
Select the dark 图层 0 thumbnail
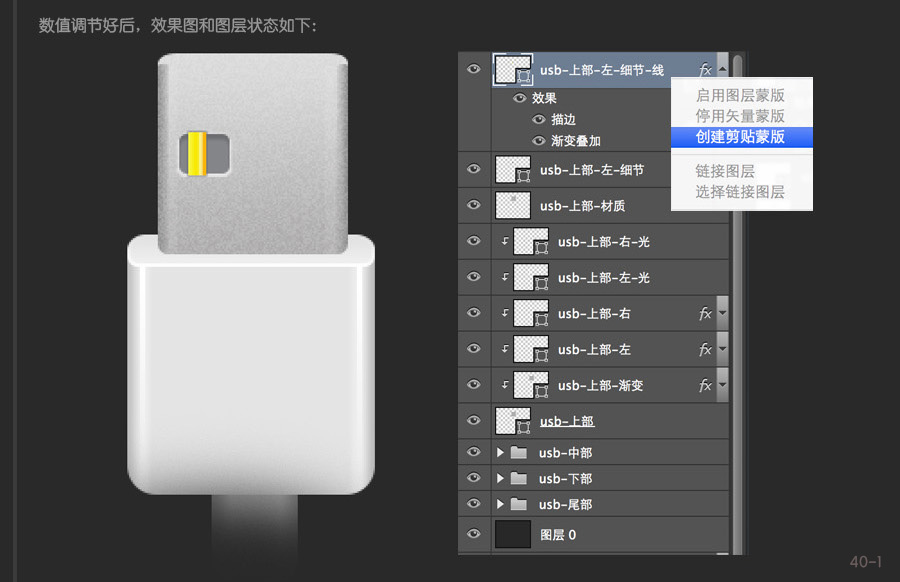pyautogui.click(x=513, y=534)
